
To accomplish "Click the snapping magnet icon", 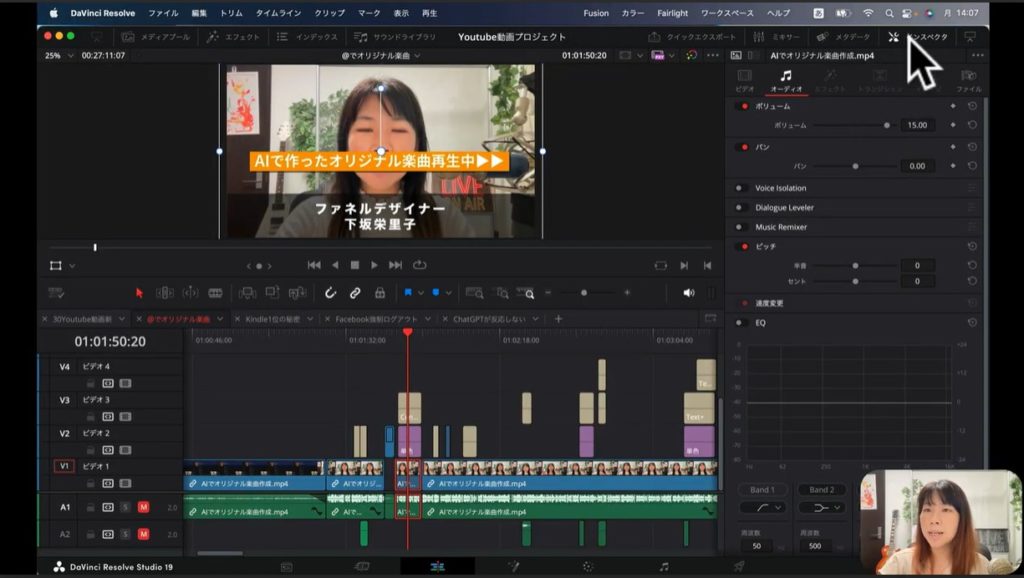I will coord(330,293).
